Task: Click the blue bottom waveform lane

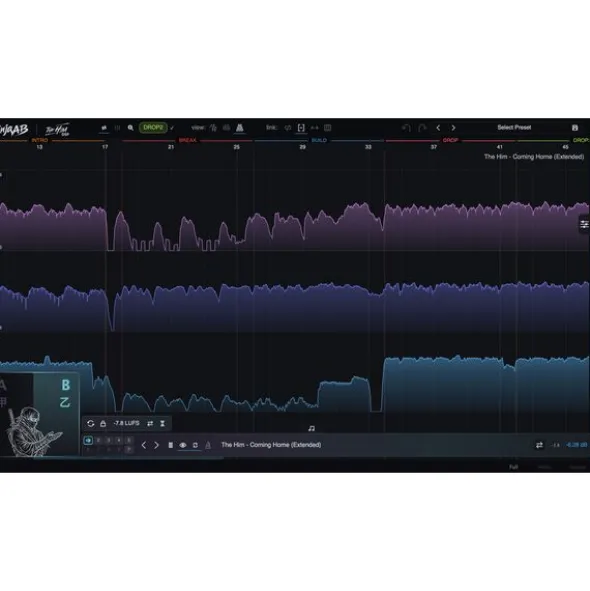Action: pyautogui.click(x=295, y=384)
